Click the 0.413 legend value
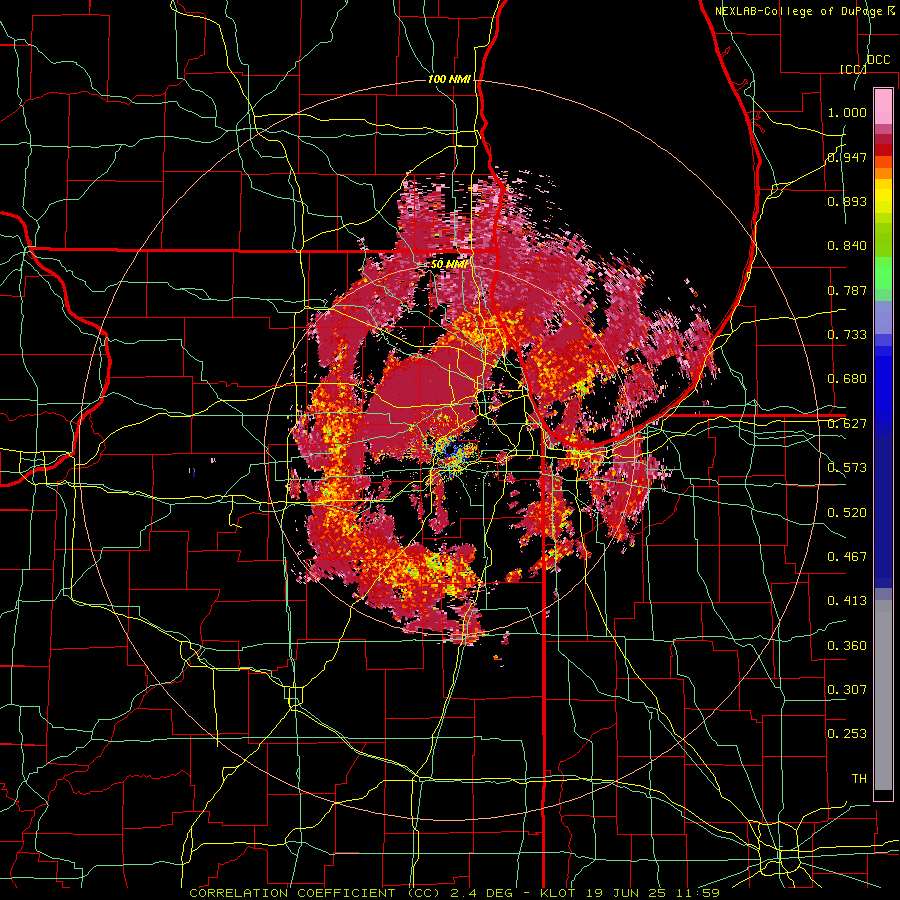 pos(847,601)
